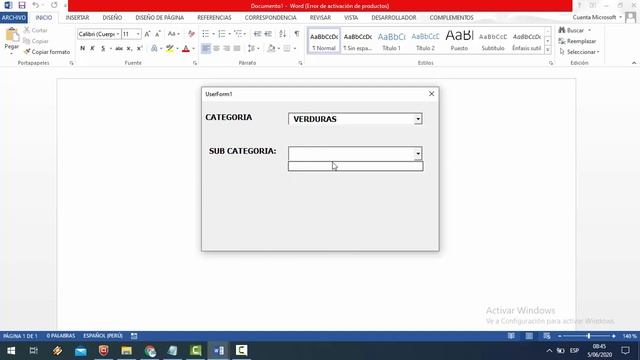Go to the REFERENCIAS tab
Image resolution: width=640 pixels, height=360 pixels.
[214, 18]
